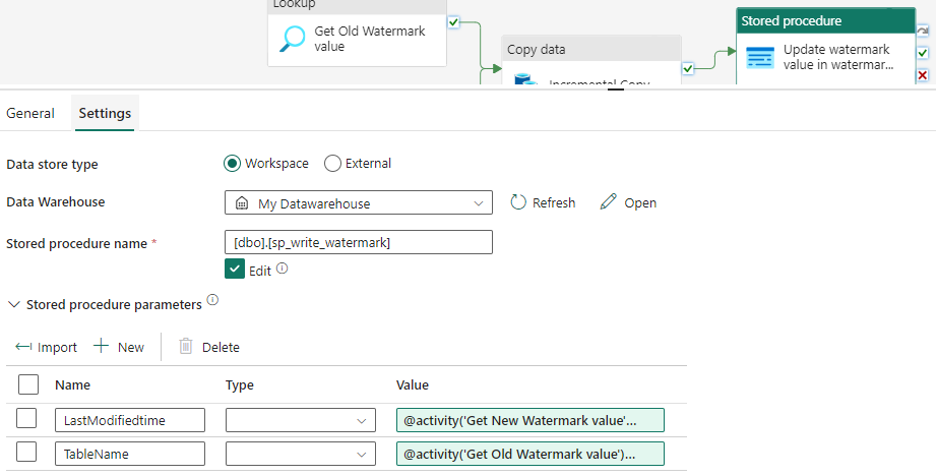936x476 pixels.
Task: Click the Value column header
Action: click(x=412, y=385)
